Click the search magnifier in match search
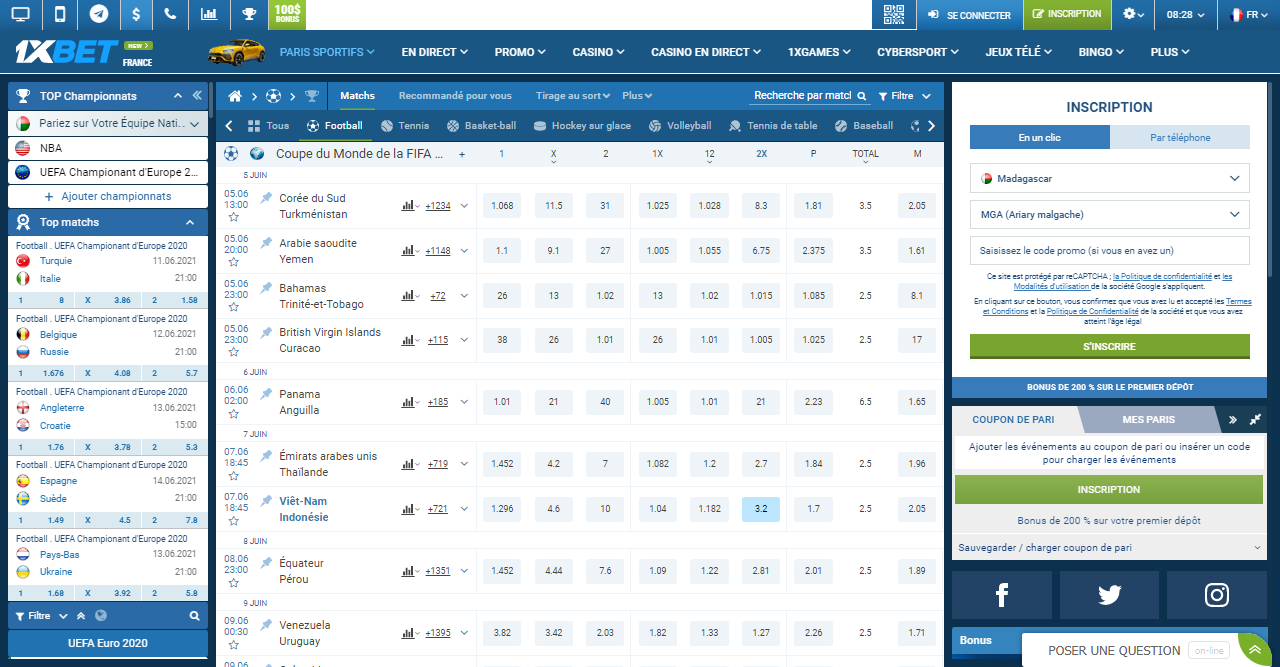This screenshot has height=667, width=1280. (x=862, y=96)
